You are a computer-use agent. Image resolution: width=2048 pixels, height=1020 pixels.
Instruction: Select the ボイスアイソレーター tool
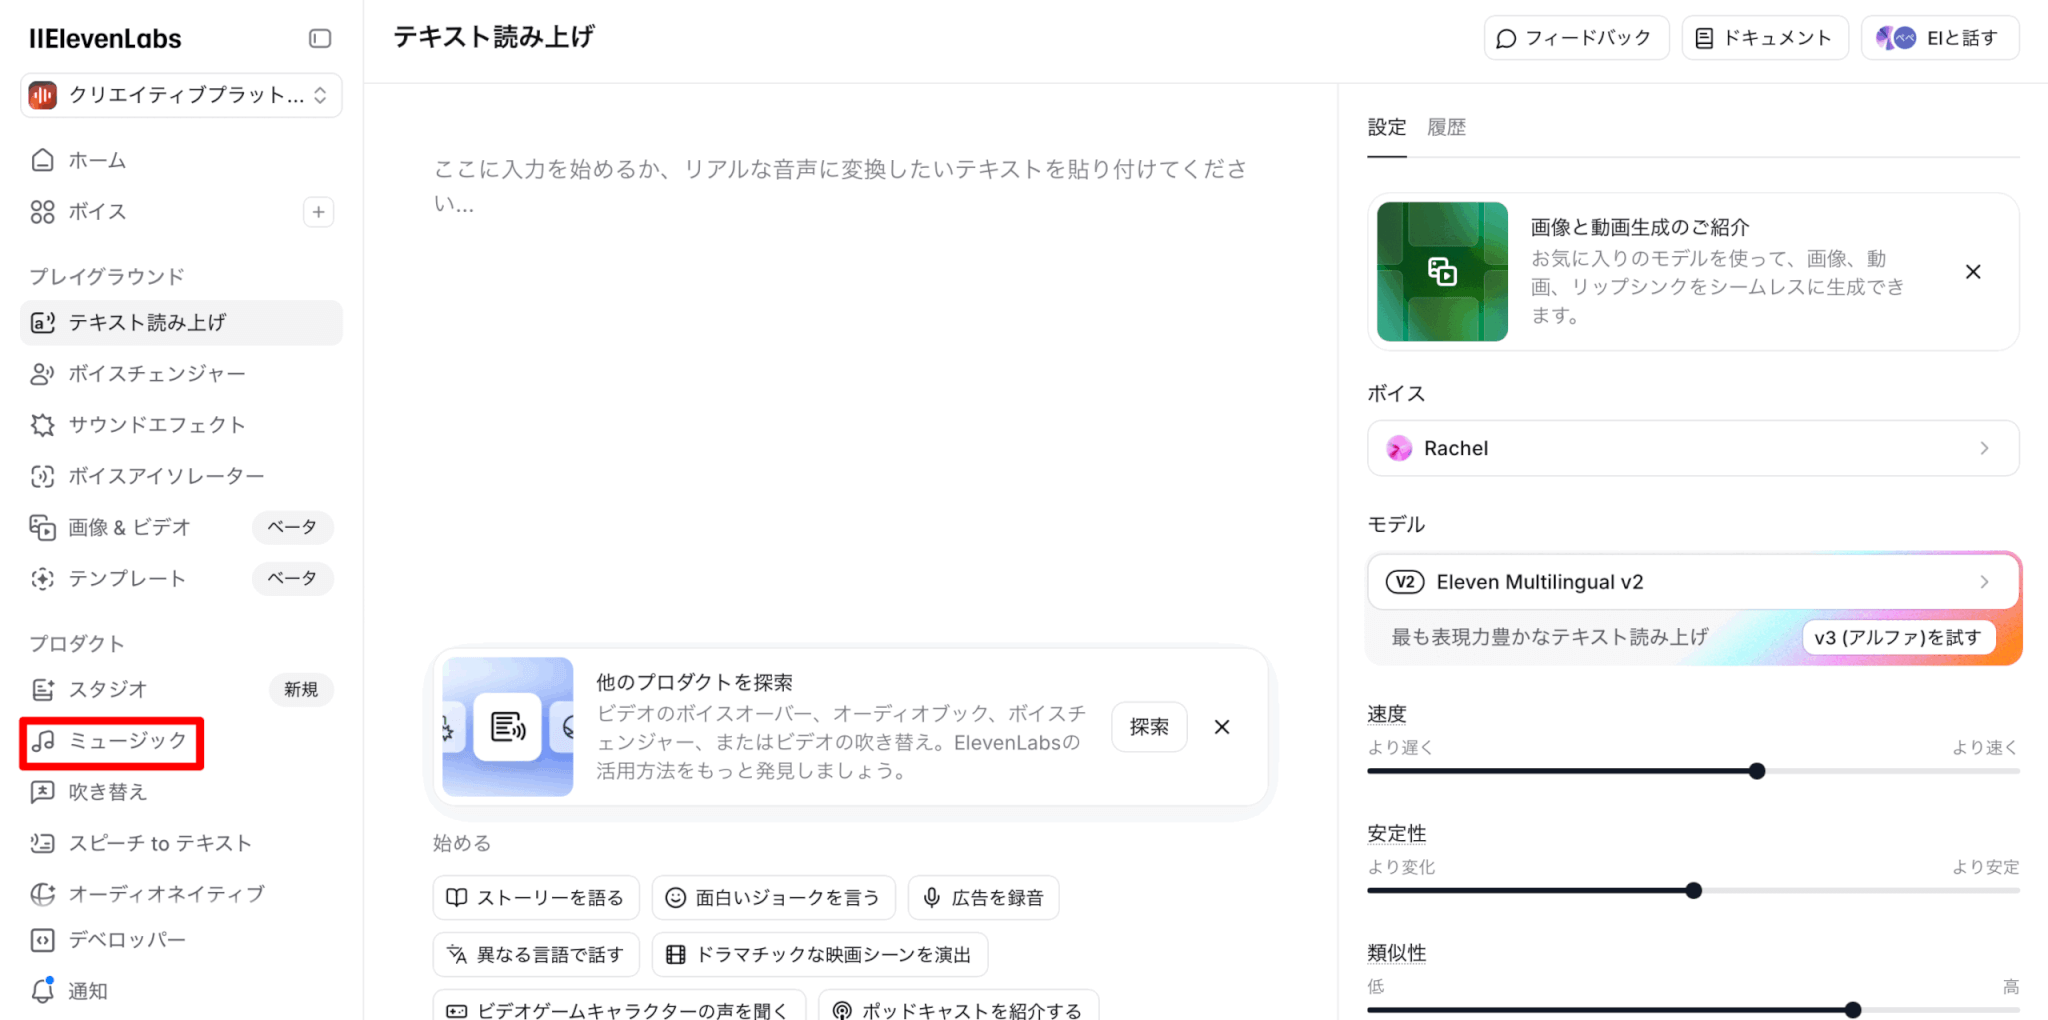point(164,476)
